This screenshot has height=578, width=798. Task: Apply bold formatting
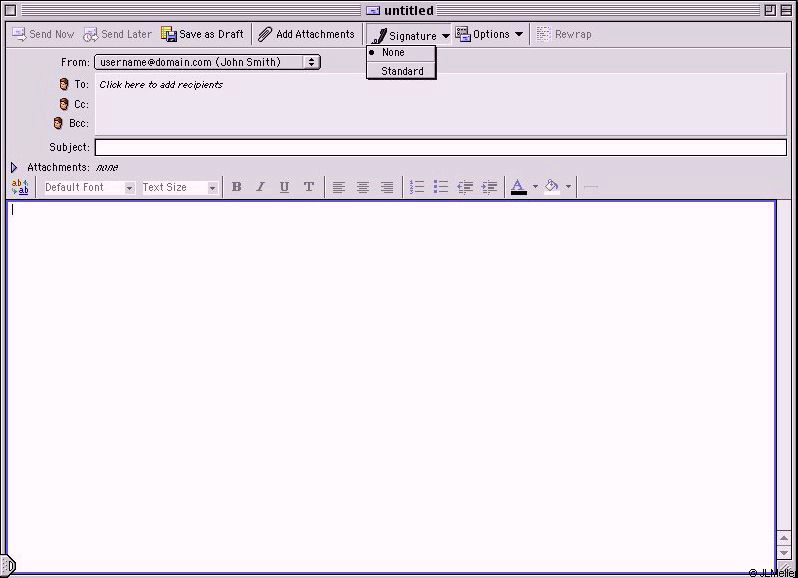(x=236, y=187)
